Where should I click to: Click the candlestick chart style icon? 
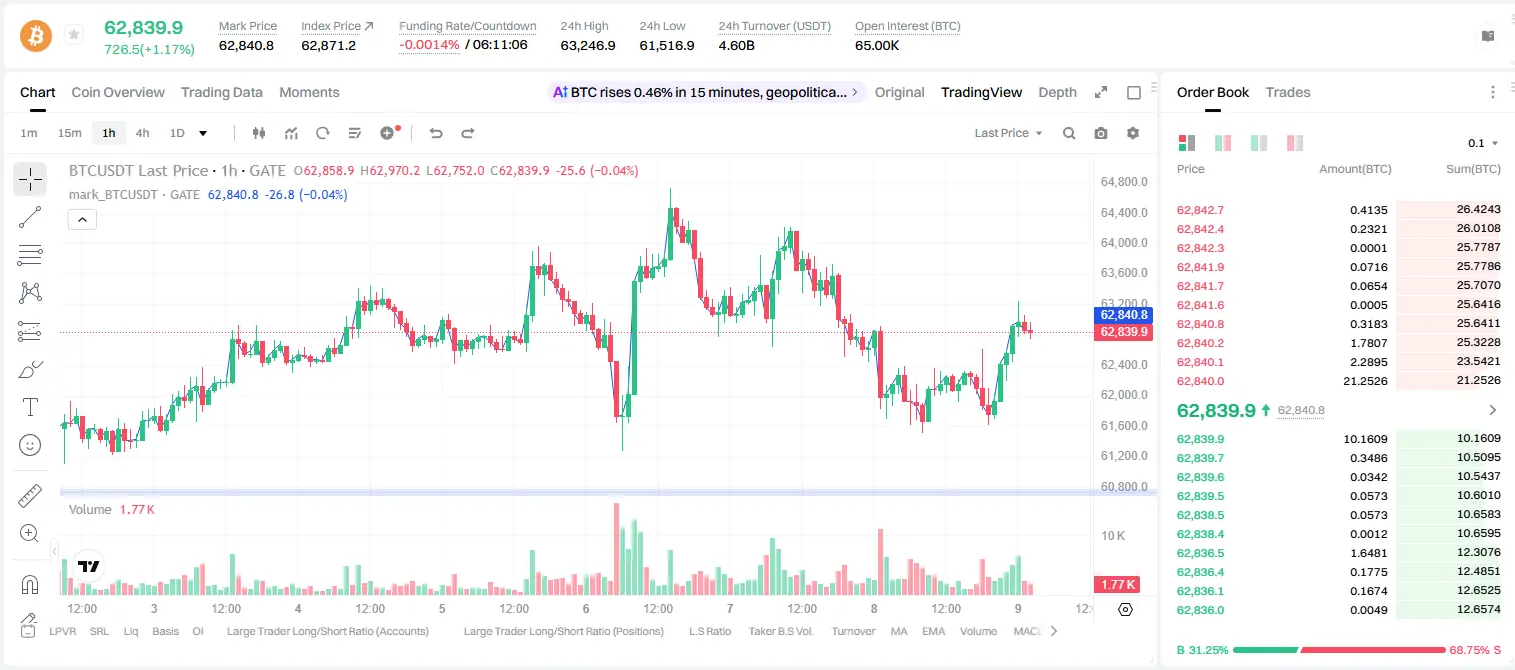click(x=260, y=133)
